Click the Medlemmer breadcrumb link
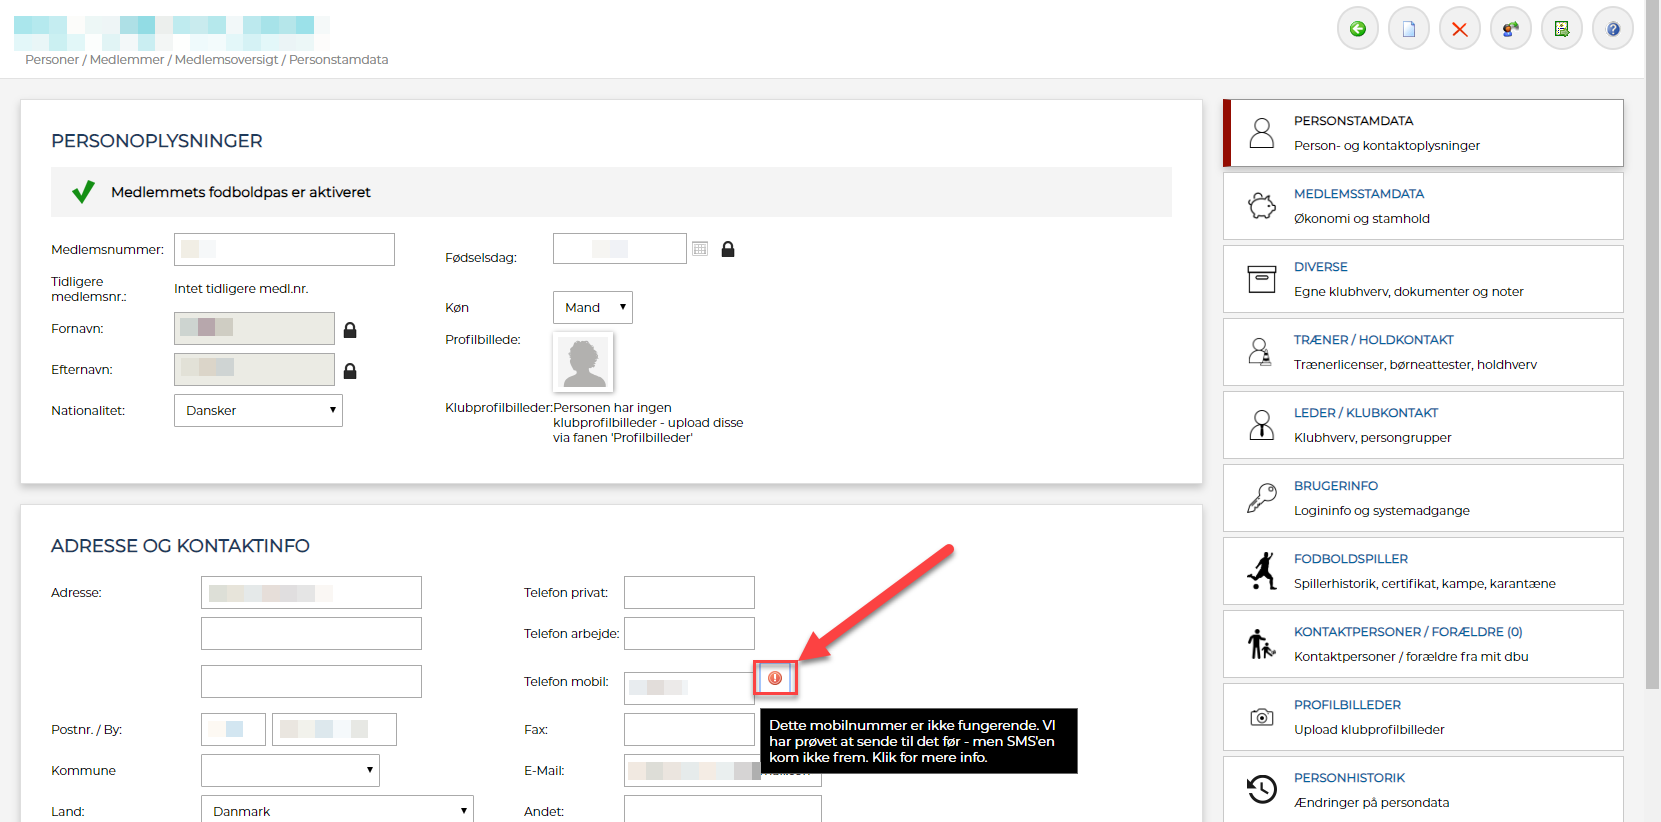 127,60
